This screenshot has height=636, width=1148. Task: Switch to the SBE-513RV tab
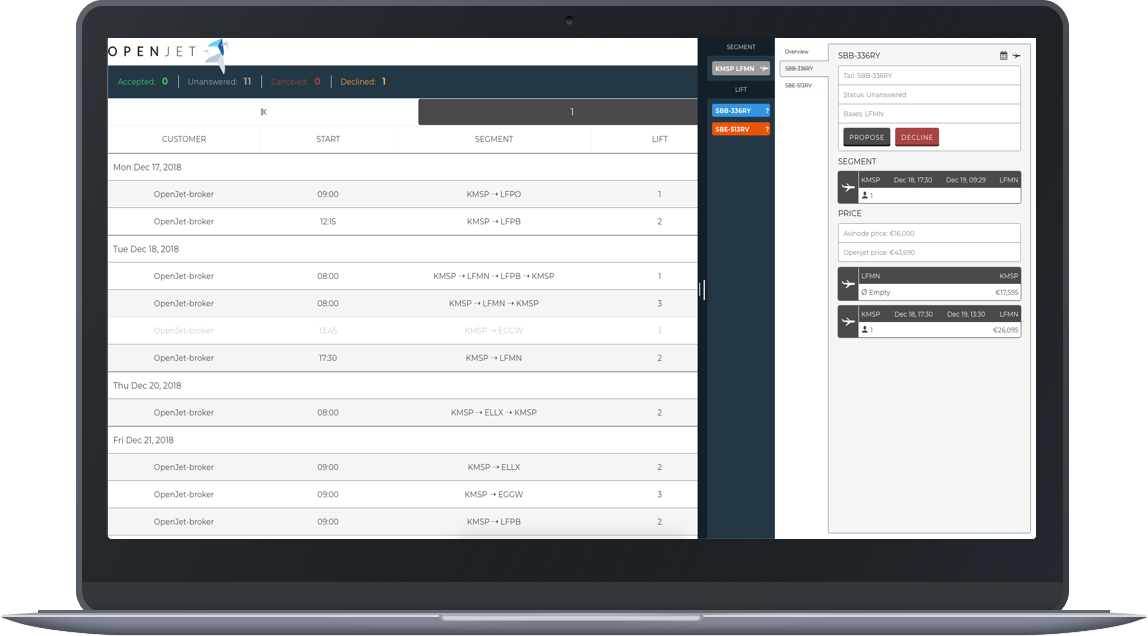coord(798,85)
